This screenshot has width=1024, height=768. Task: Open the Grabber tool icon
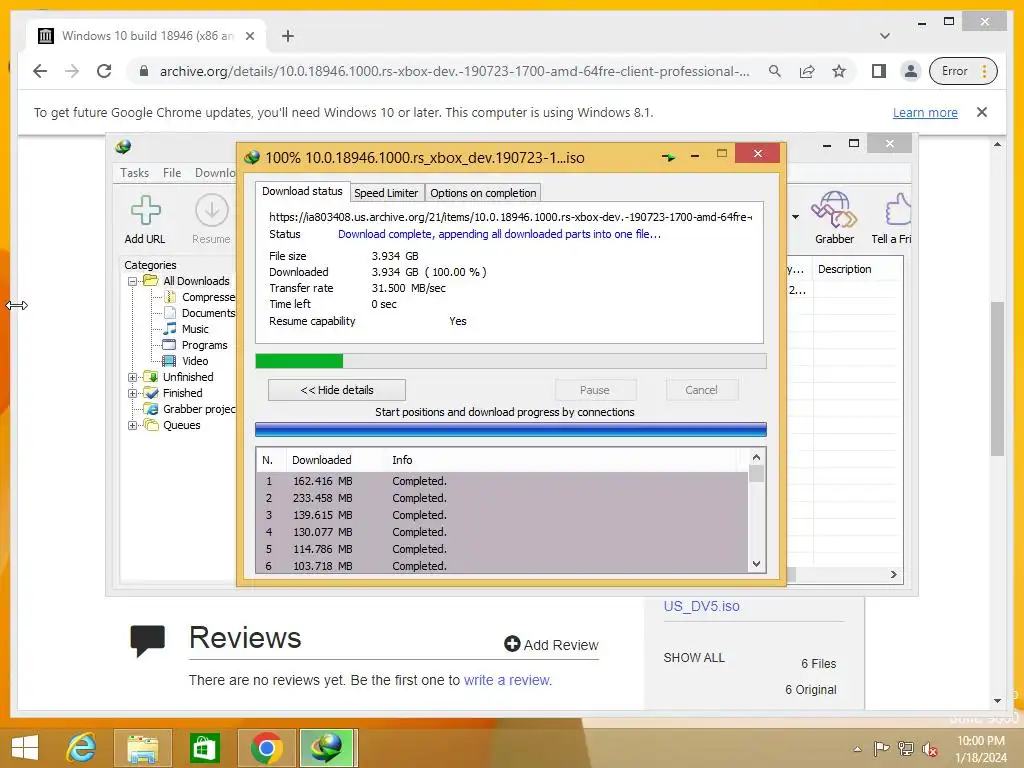coord(834,209)
